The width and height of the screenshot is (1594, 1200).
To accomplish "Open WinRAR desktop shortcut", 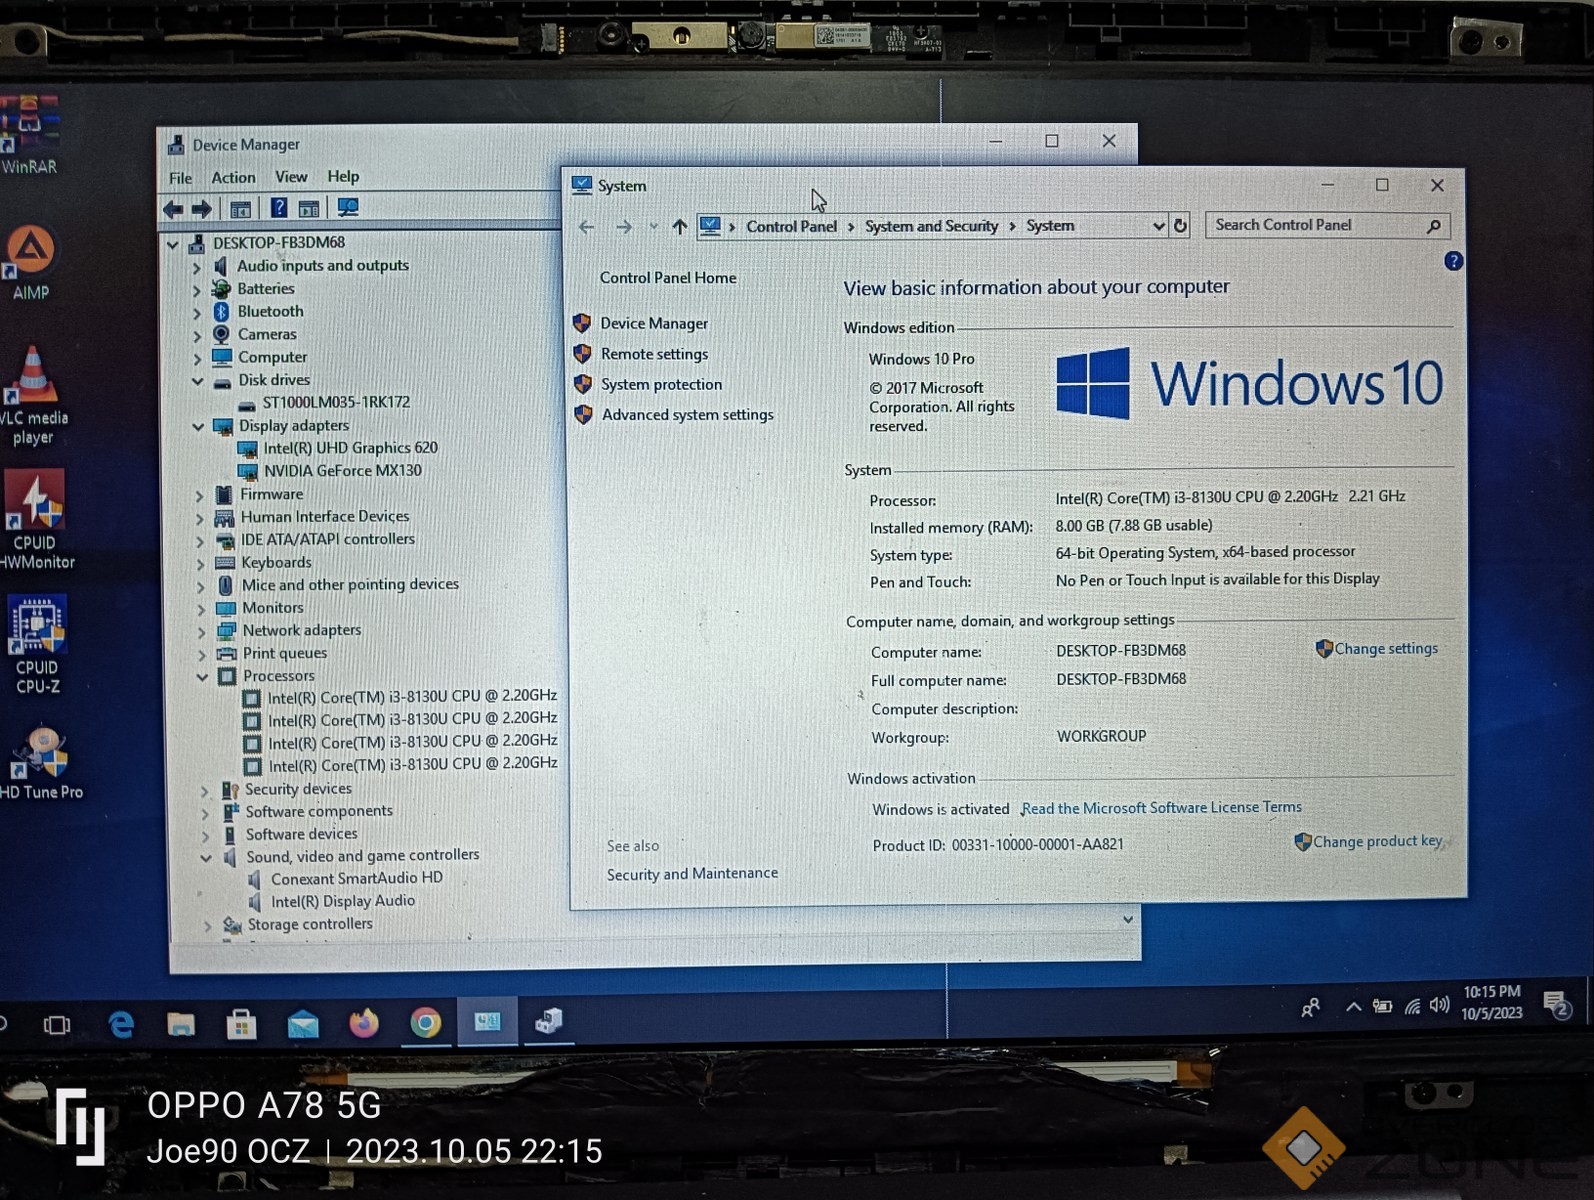I will click(29, 135).
